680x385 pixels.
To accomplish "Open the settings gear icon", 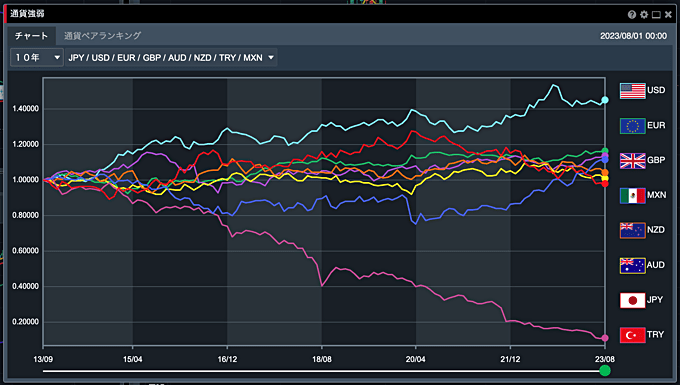I will (x=644, y=15).
